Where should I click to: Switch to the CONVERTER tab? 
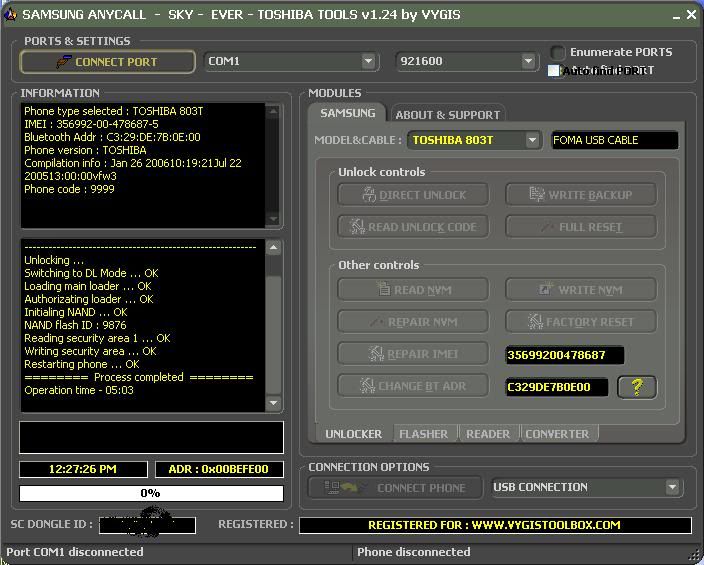click(557, 434)
